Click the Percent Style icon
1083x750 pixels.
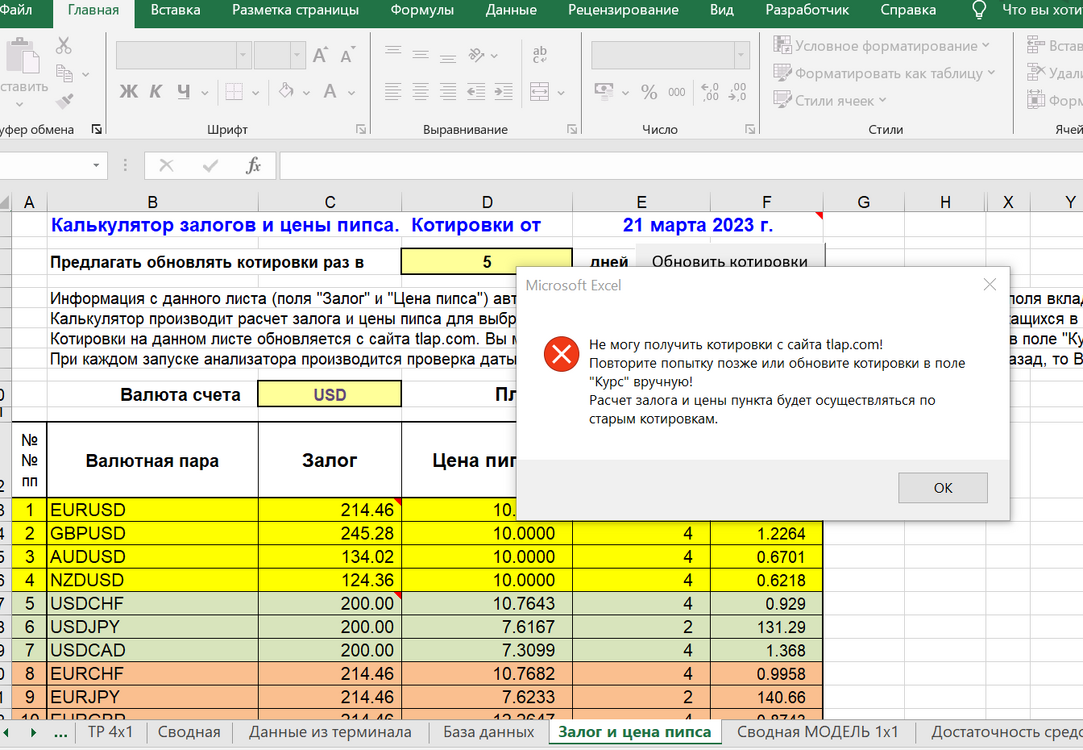(649, 92)
